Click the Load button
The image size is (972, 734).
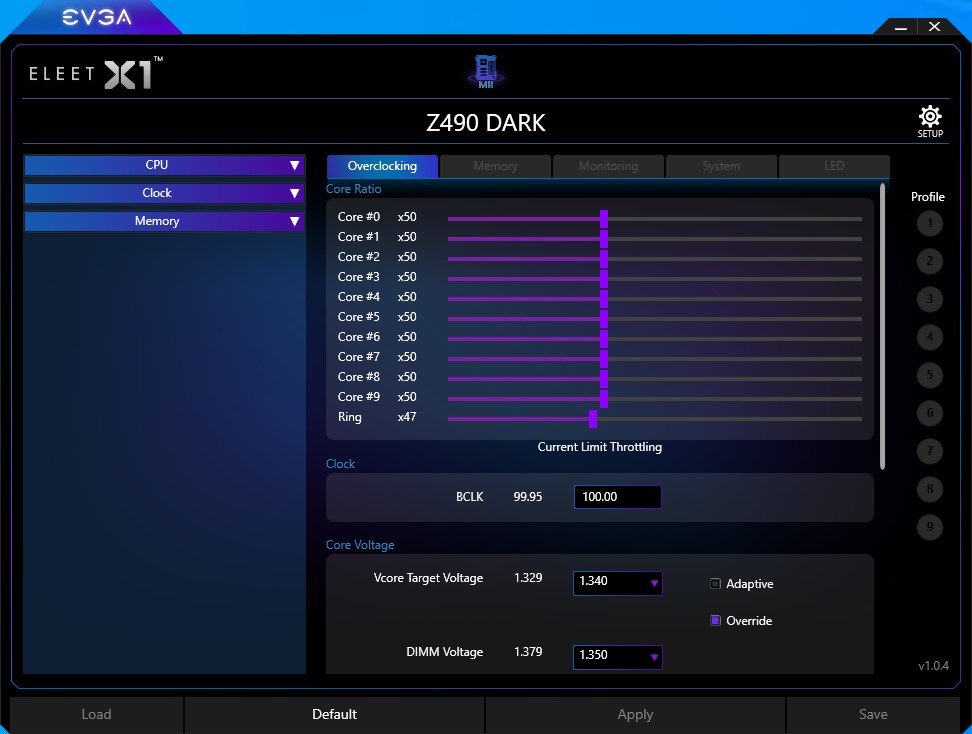97,715
